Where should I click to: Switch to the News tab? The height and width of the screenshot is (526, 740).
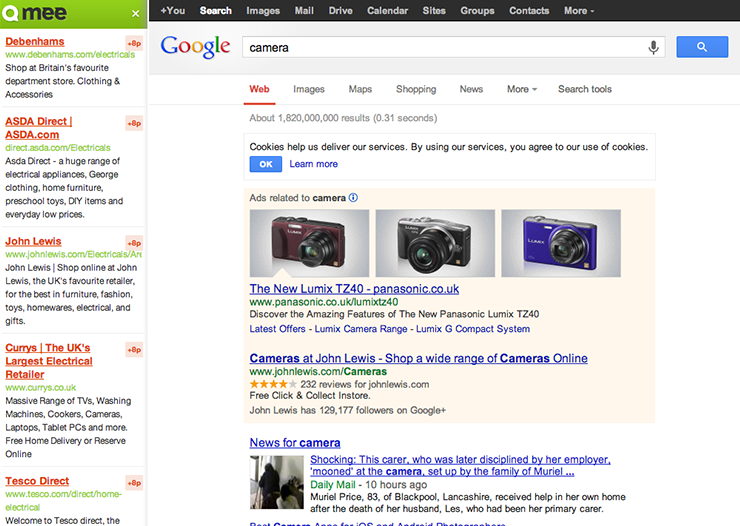point(471,89)
